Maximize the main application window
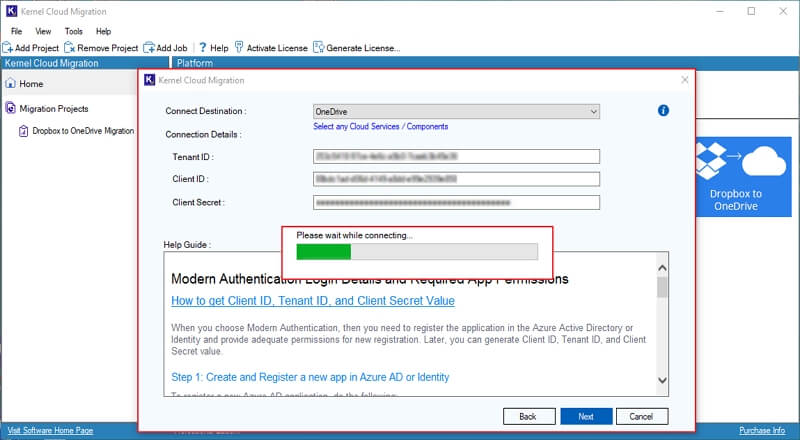This screenshot has width=800, height=440. [751, 11]
